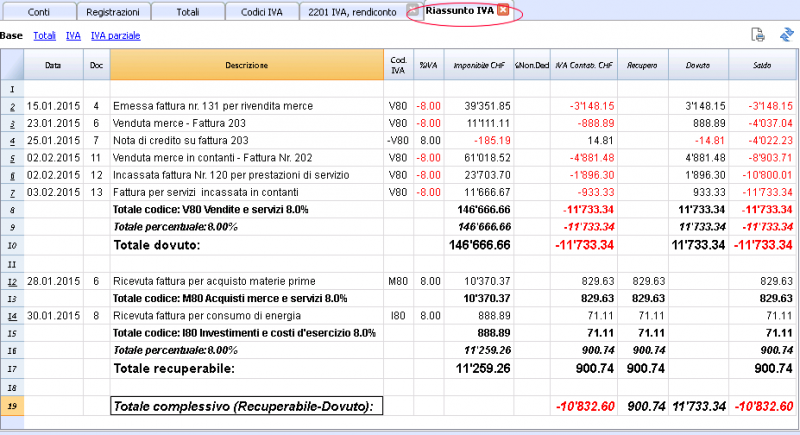Open the Registrazioni tab

tap(113, 12)
